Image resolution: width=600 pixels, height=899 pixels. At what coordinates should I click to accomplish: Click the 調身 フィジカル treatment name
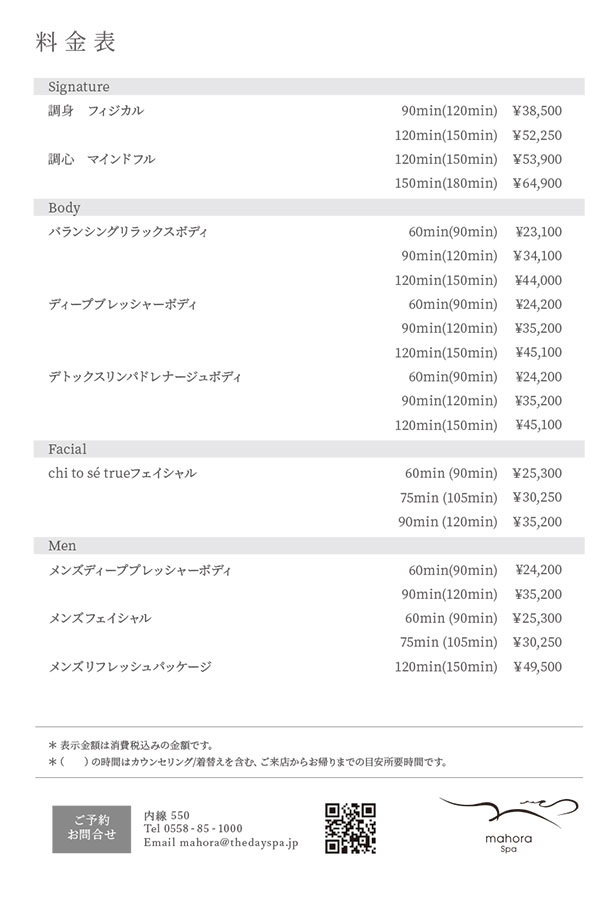pyautogui.click(x=96, y=111)
